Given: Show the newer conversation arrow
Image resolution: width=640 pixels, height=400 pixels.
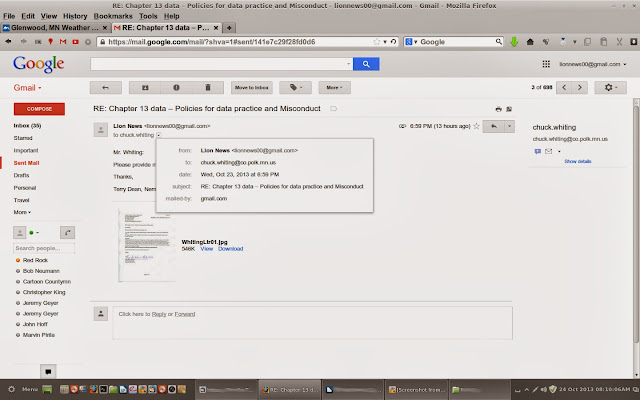Looking at the screenshot, I should point(564,87).
